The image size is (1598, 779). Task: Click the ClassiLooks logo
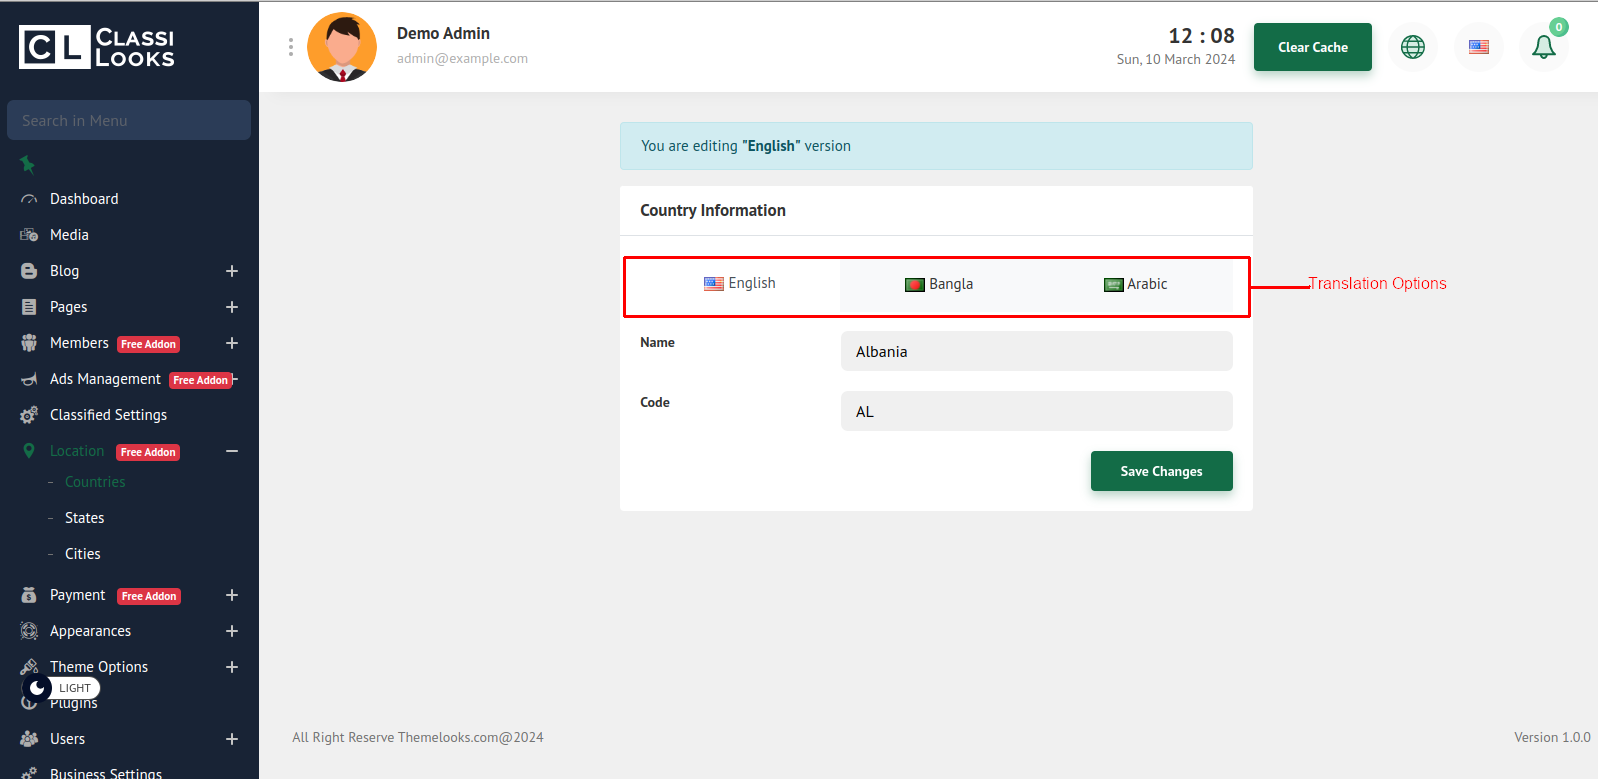(97, 47)
